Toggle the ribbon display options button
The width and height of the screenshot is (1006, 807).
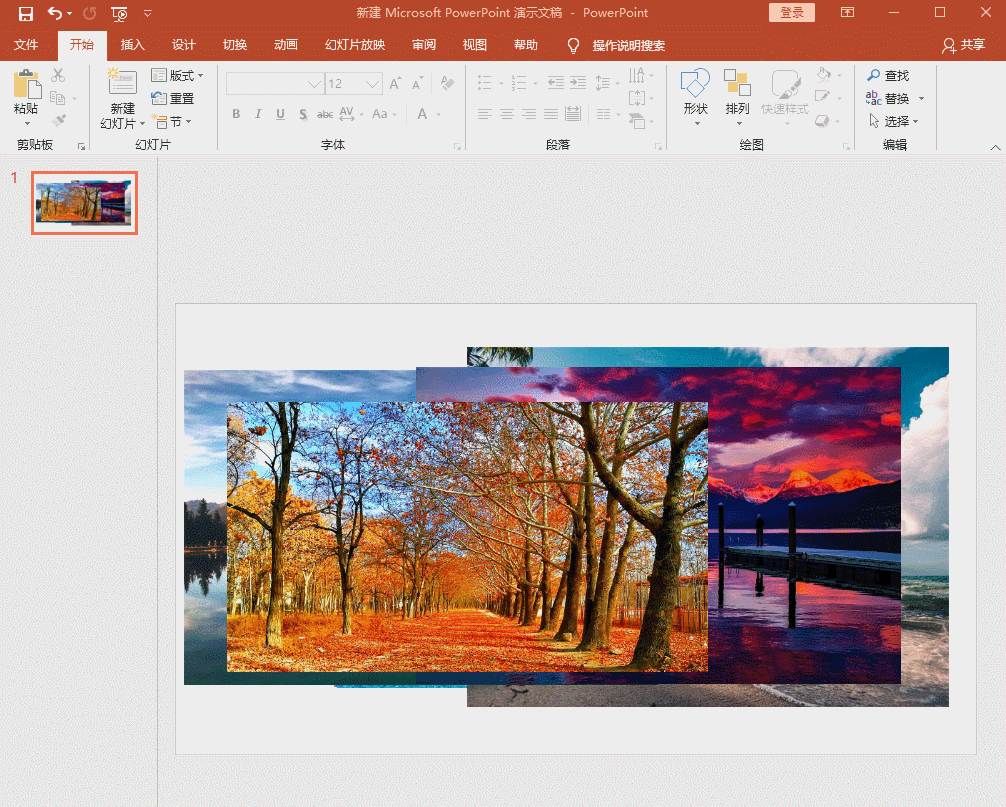[847, 13]
